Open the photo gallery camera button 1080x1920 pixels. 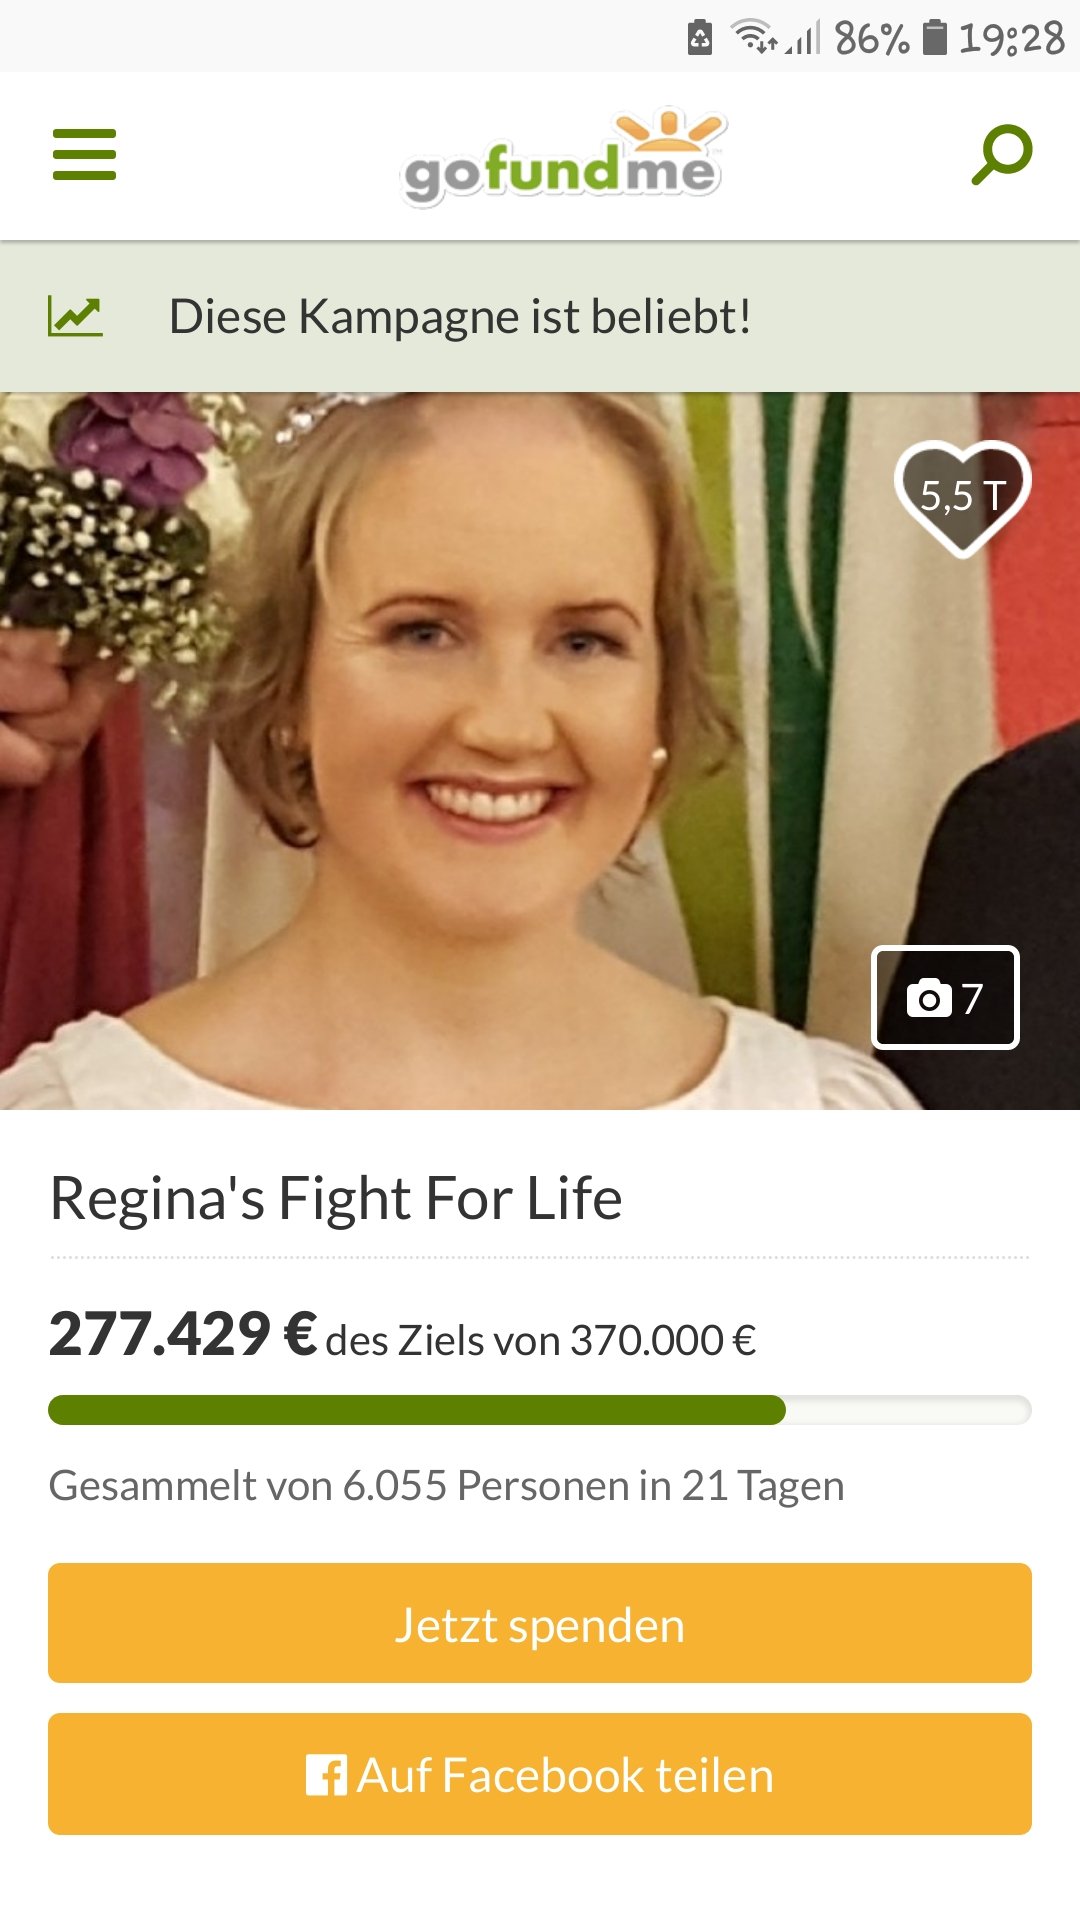pos(945,997)
